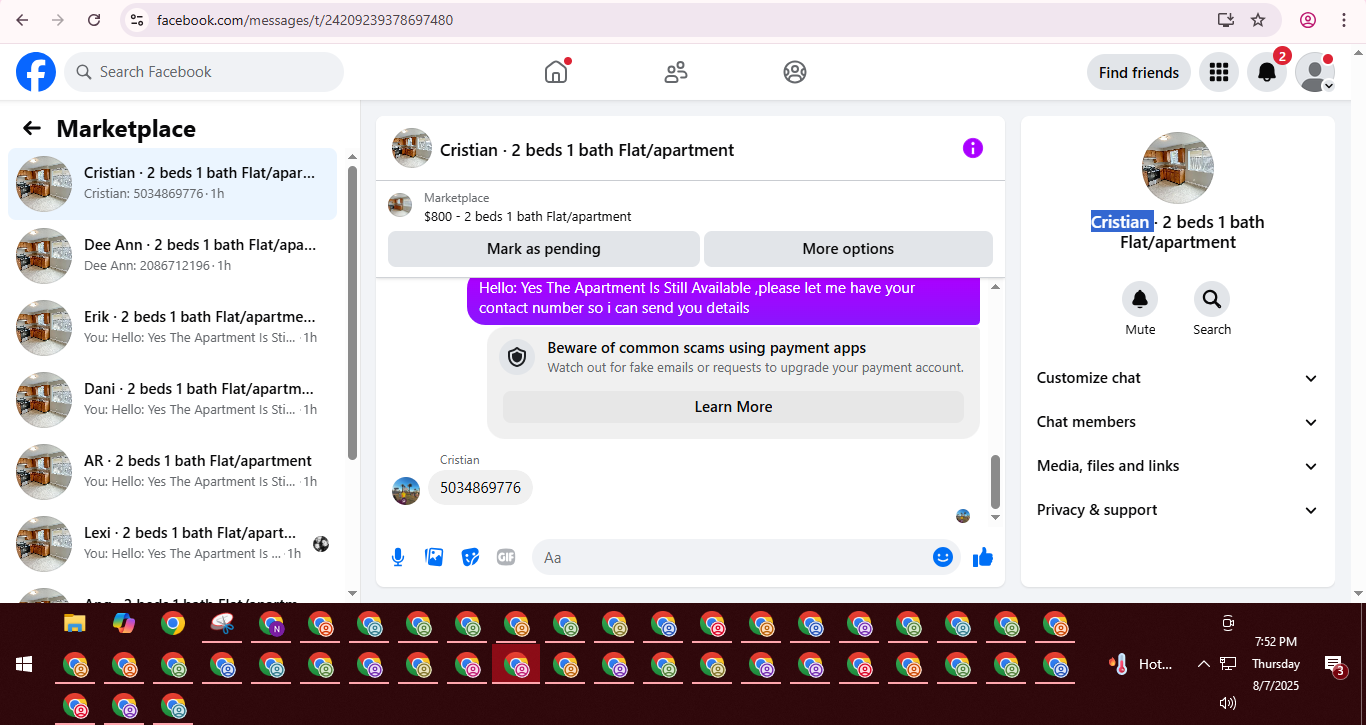Open the Dani conversation
The width and height of the screenshot is (1366, 725).
(172, 400)
